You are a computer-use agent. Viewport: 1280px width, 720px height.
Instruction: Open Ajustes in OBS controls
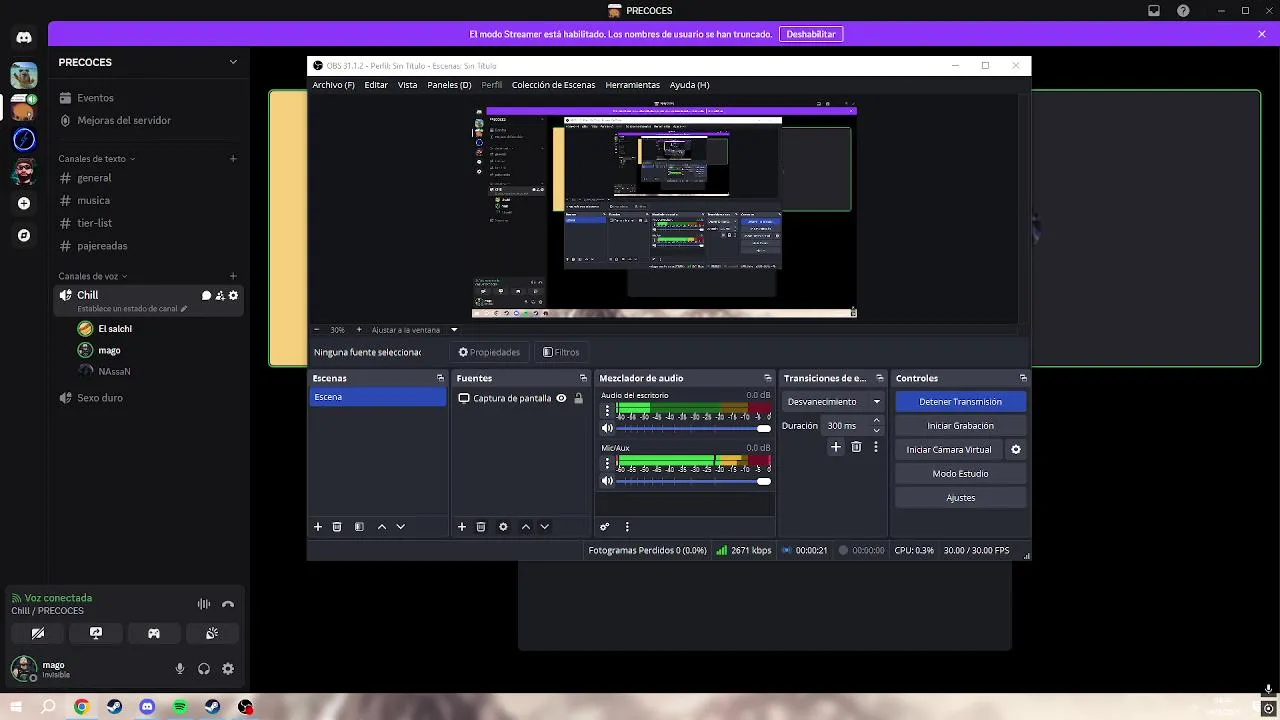click(x=960, y=498)
